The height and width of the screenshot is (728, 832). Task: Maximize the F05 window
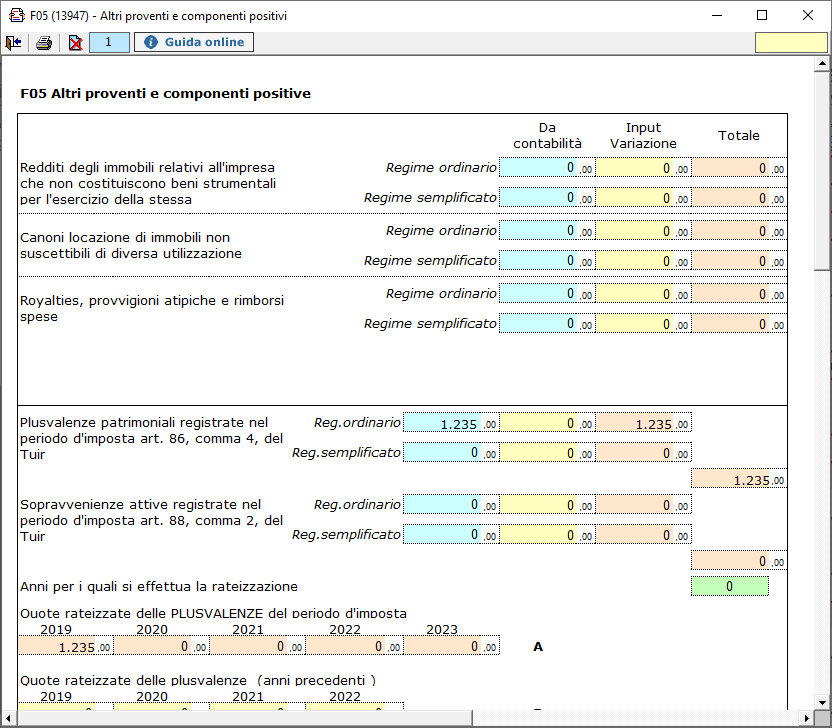coord(762,15)
